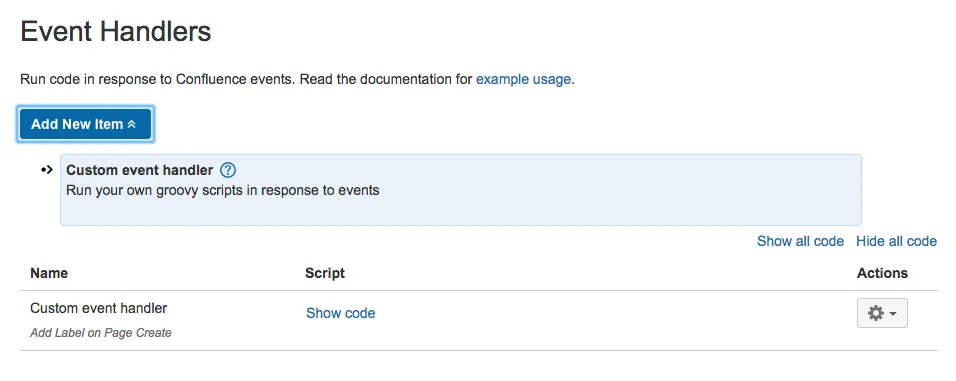
Task: Open the example usage link
Action: pyautogui.click(x=523, y=79)
